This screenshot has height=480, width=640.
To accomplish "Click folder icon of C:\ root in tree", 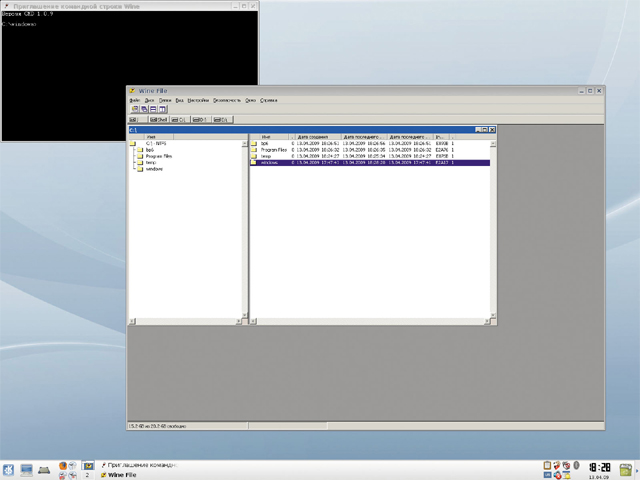I will point(133,144).
